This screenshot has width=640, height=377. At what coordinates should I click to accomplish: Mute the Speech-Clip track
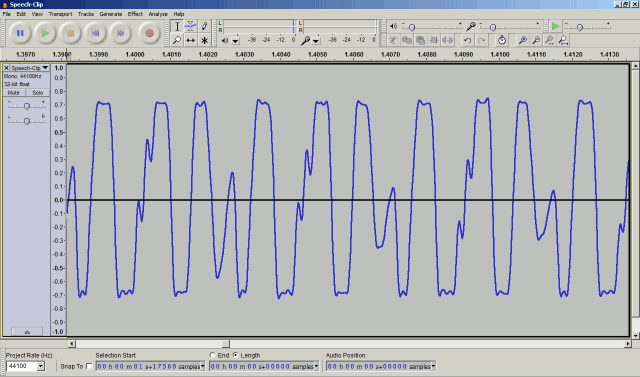pos(14,93)
